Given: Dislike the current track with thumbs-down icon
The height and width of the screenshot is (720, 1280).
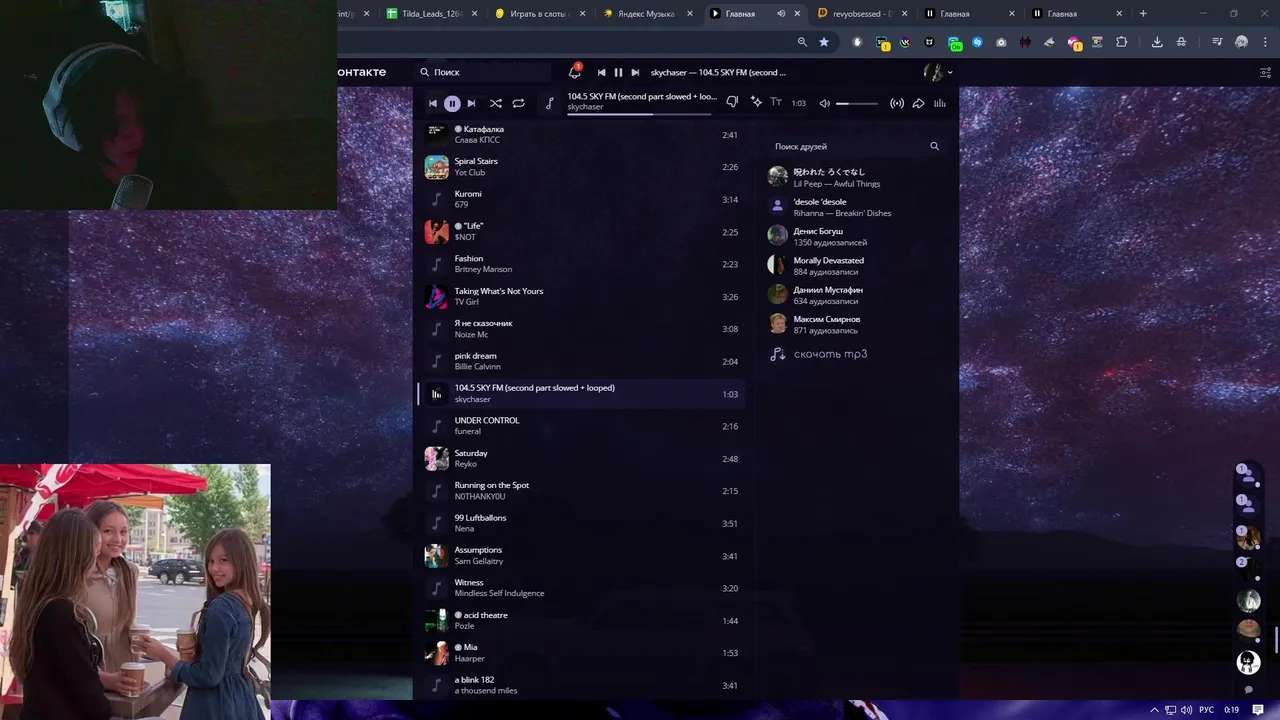Looking at the screenshot, I should click(732, 102).
